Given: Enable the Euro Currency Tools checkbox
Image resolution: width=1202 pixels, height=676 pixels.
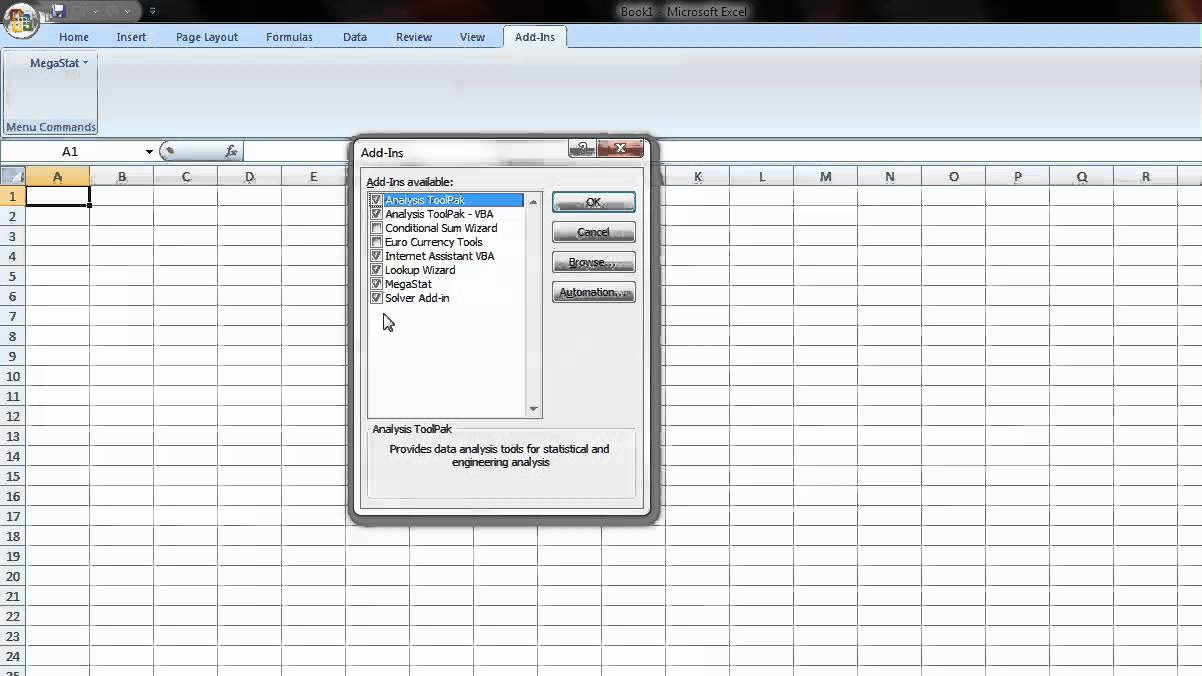Looking at the screenshot, I should click(377, 242).
